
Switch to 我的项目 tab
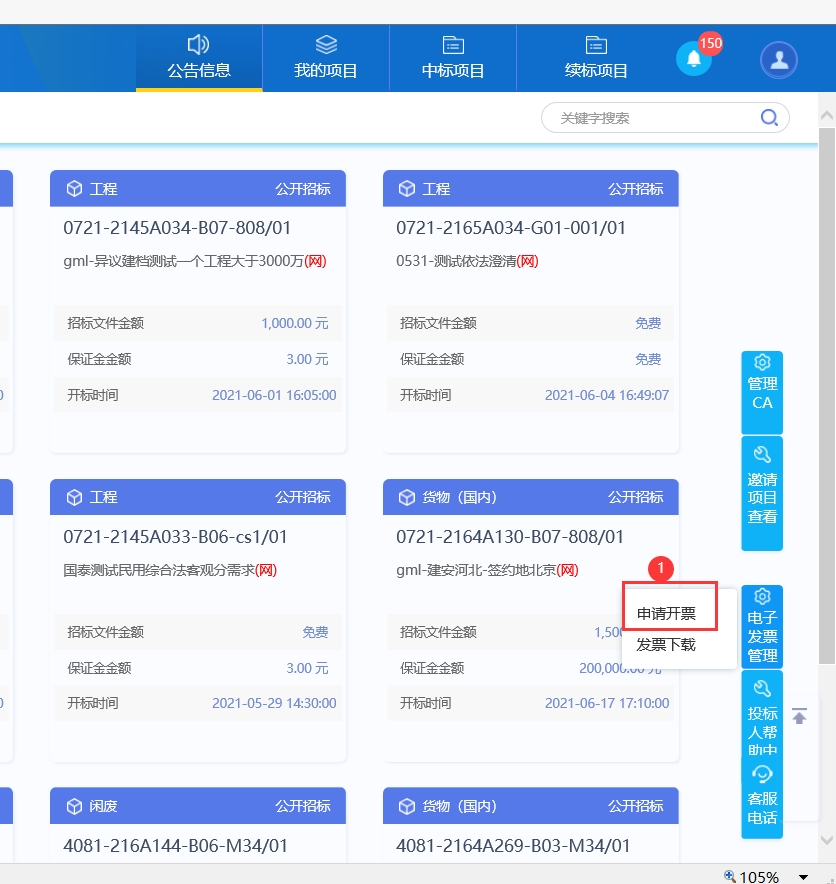click(325, 59)
